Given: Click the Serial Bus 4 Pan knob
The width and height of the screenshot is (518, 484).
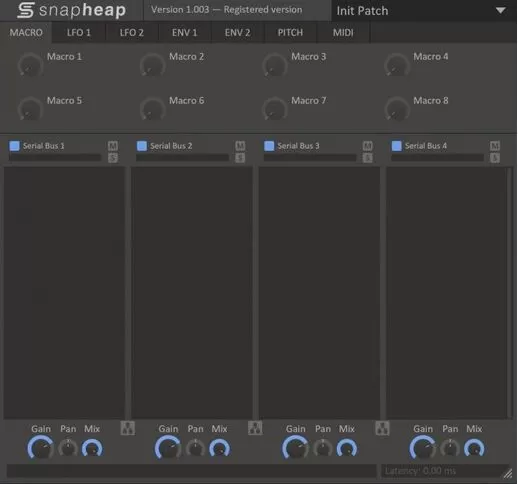Looking at the screenshot, I should (450, 448).
